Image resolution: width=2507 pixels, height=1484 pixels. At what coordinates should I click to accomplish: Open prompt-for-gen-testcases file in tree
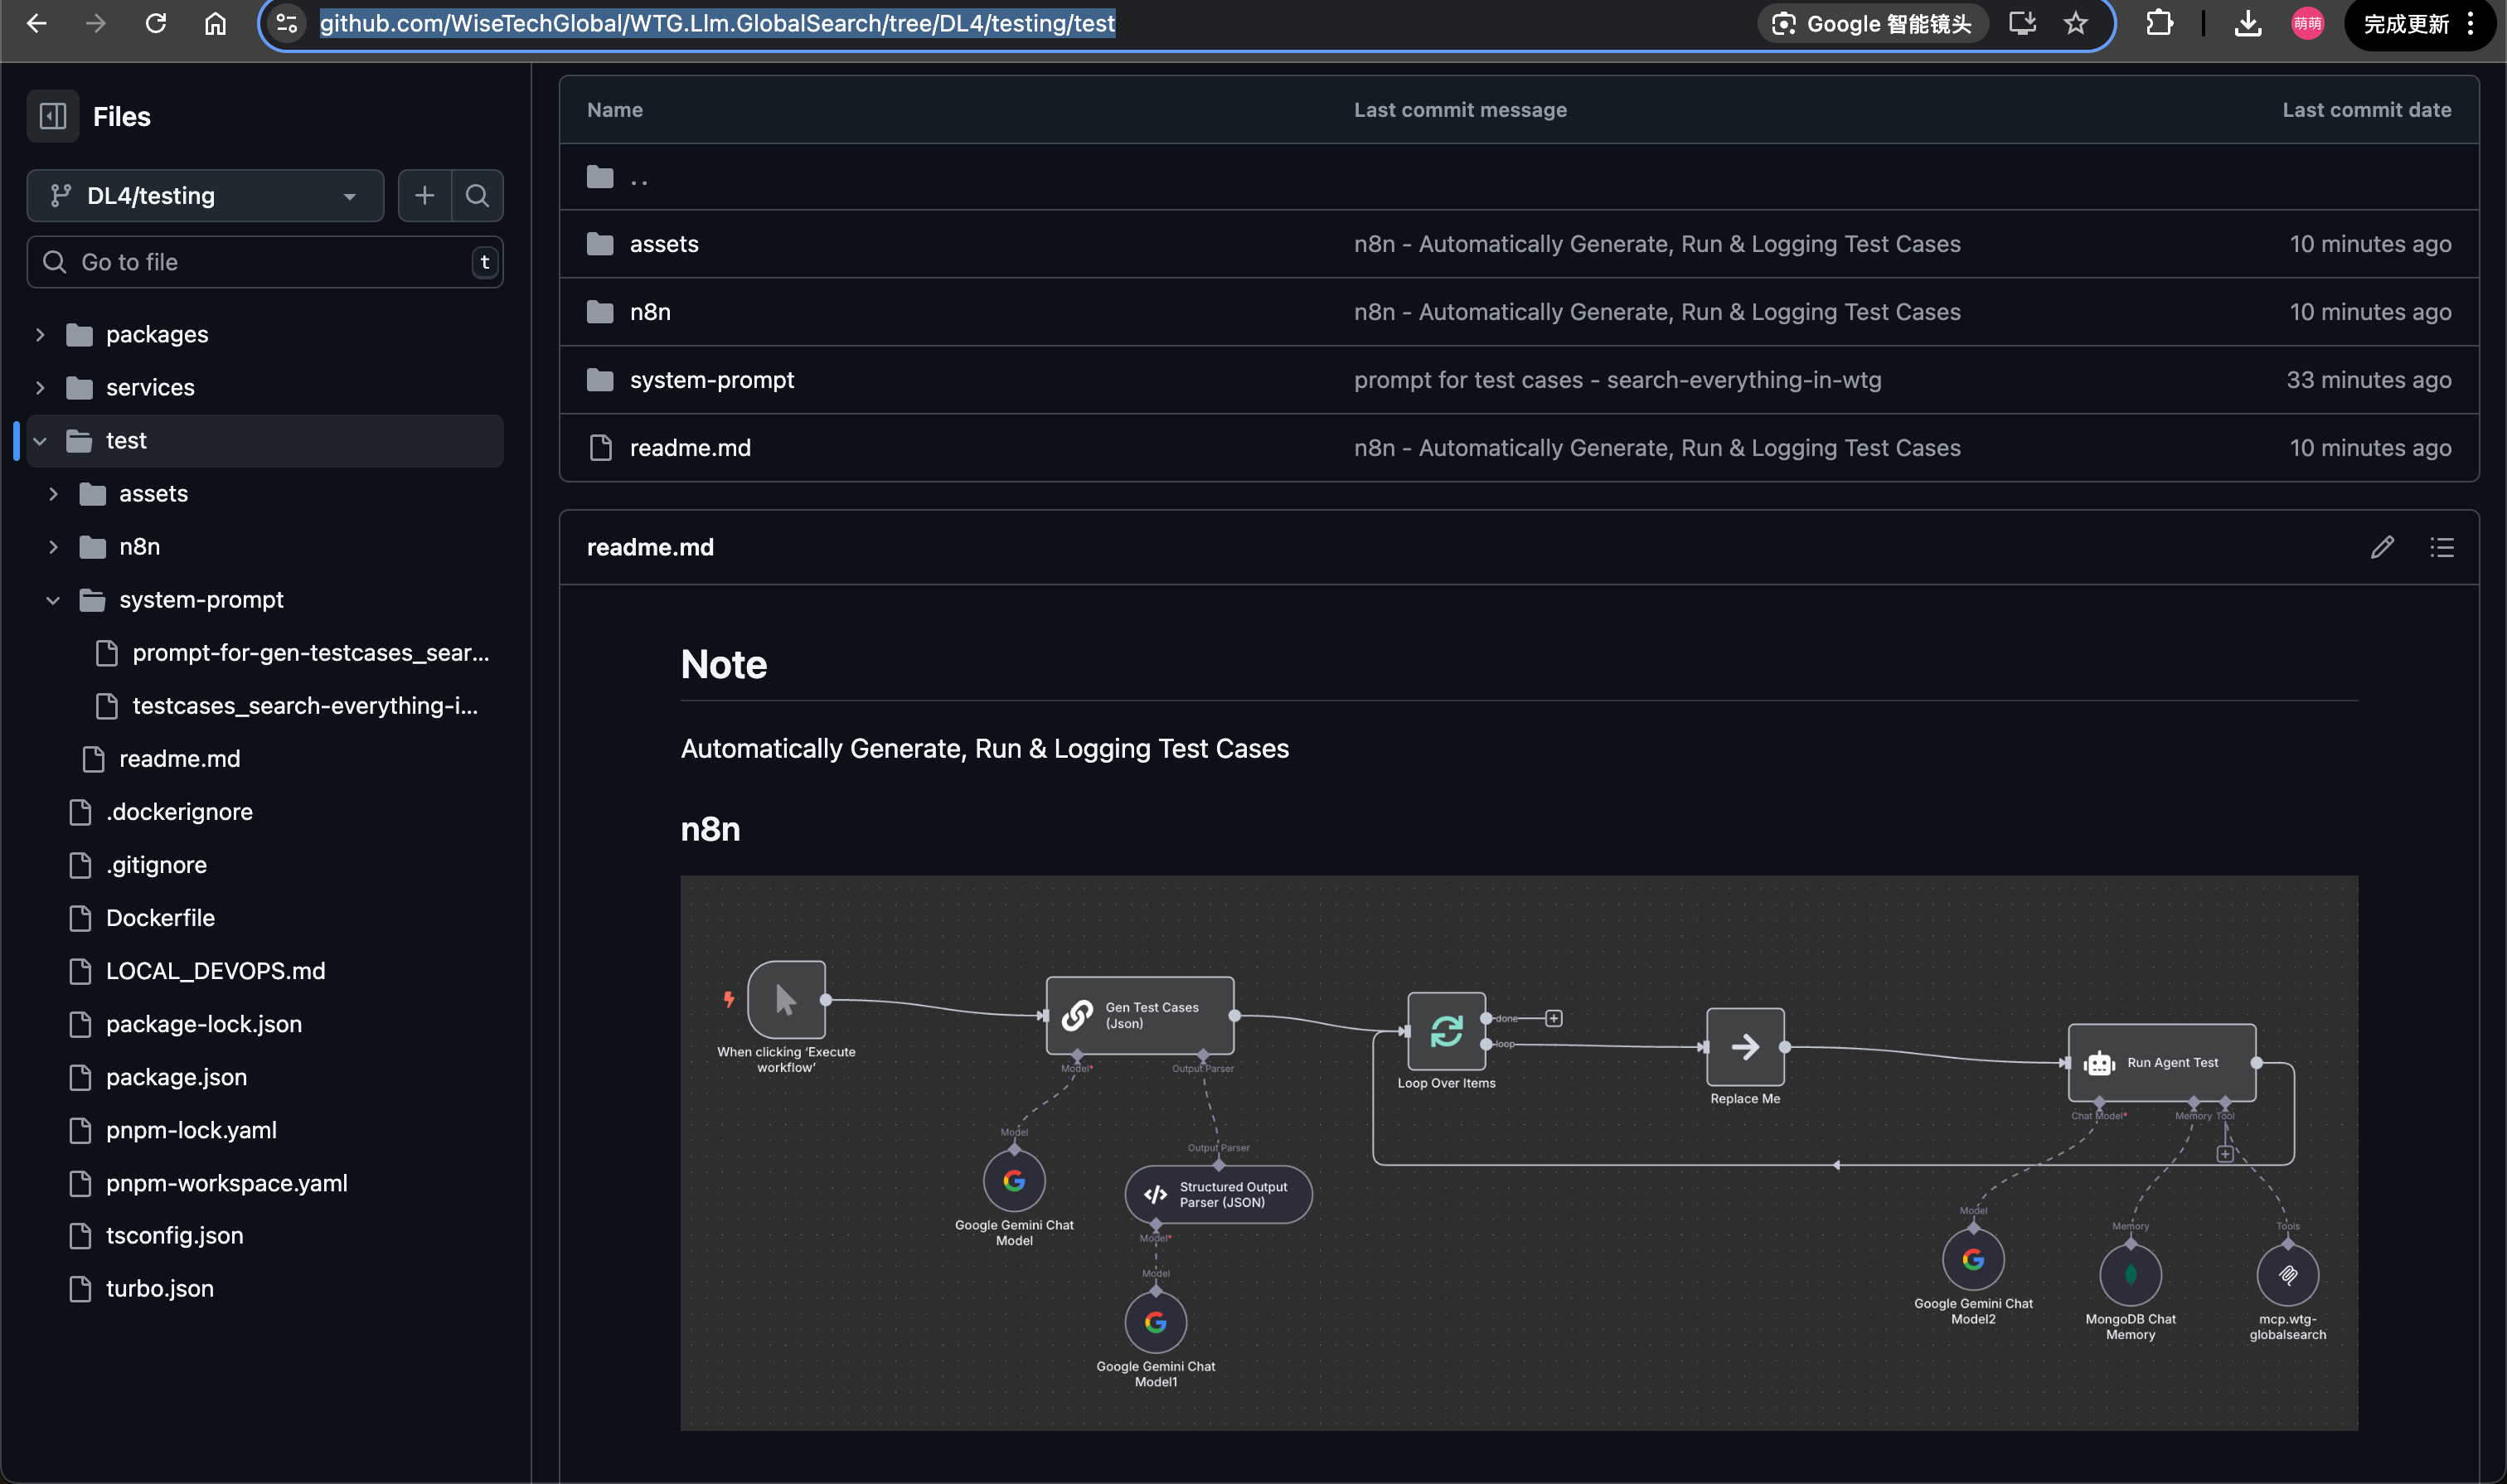click(x=311, y=653)
